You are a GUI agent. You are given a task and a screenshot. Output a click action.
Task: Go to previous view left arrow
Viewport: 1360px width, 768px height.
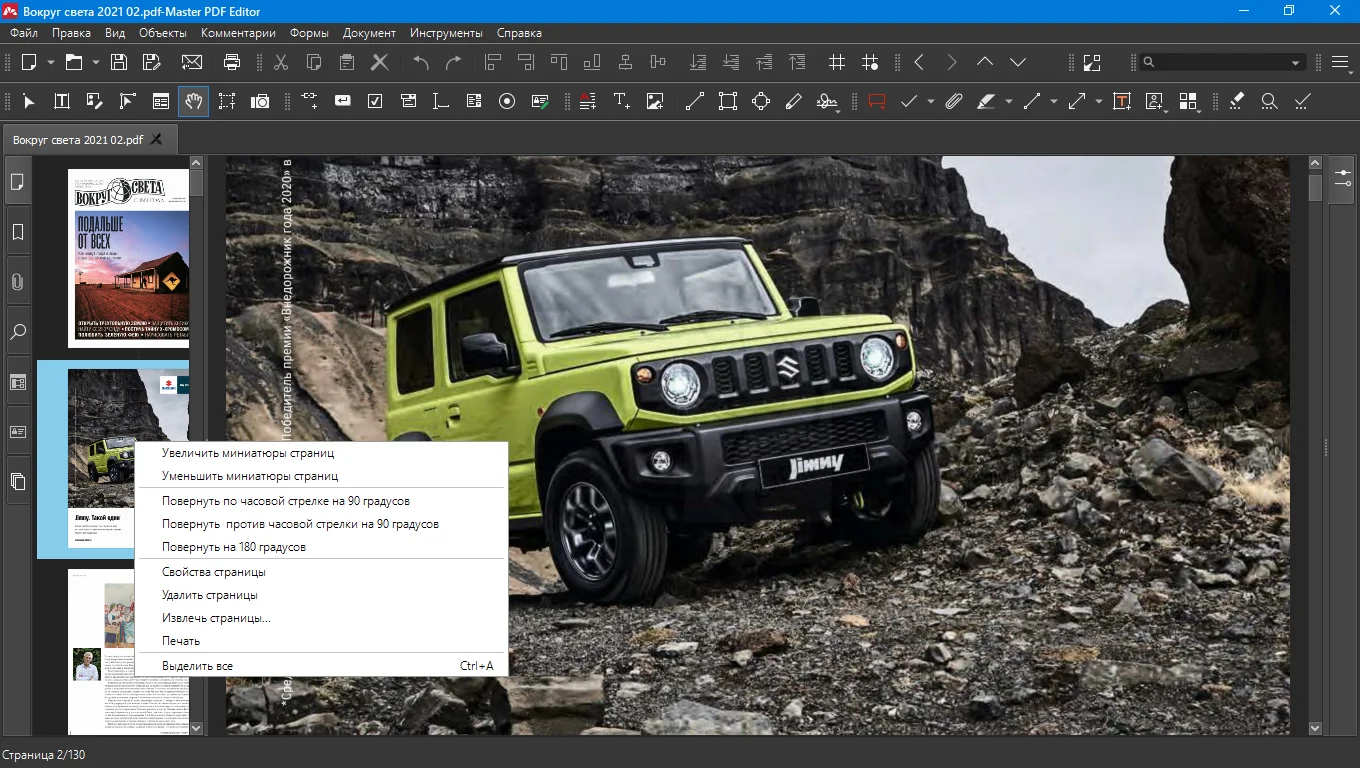tap(919, 62)
